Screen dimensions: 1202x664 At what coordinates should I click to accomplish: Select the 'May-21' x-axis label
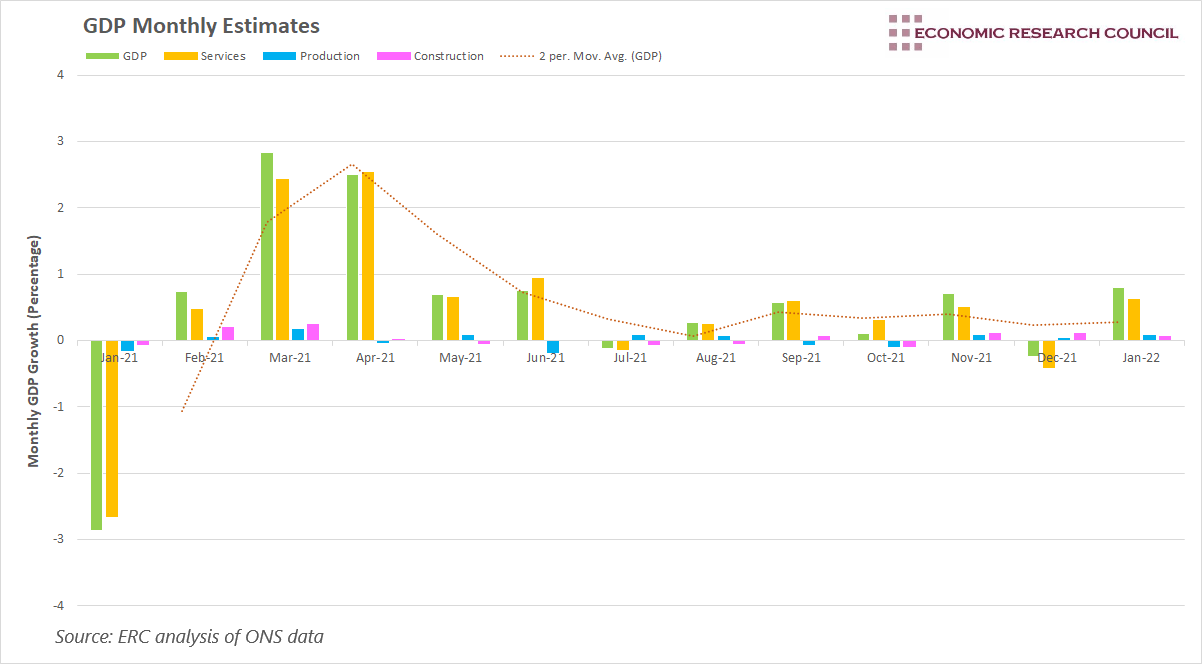(460, 357)
